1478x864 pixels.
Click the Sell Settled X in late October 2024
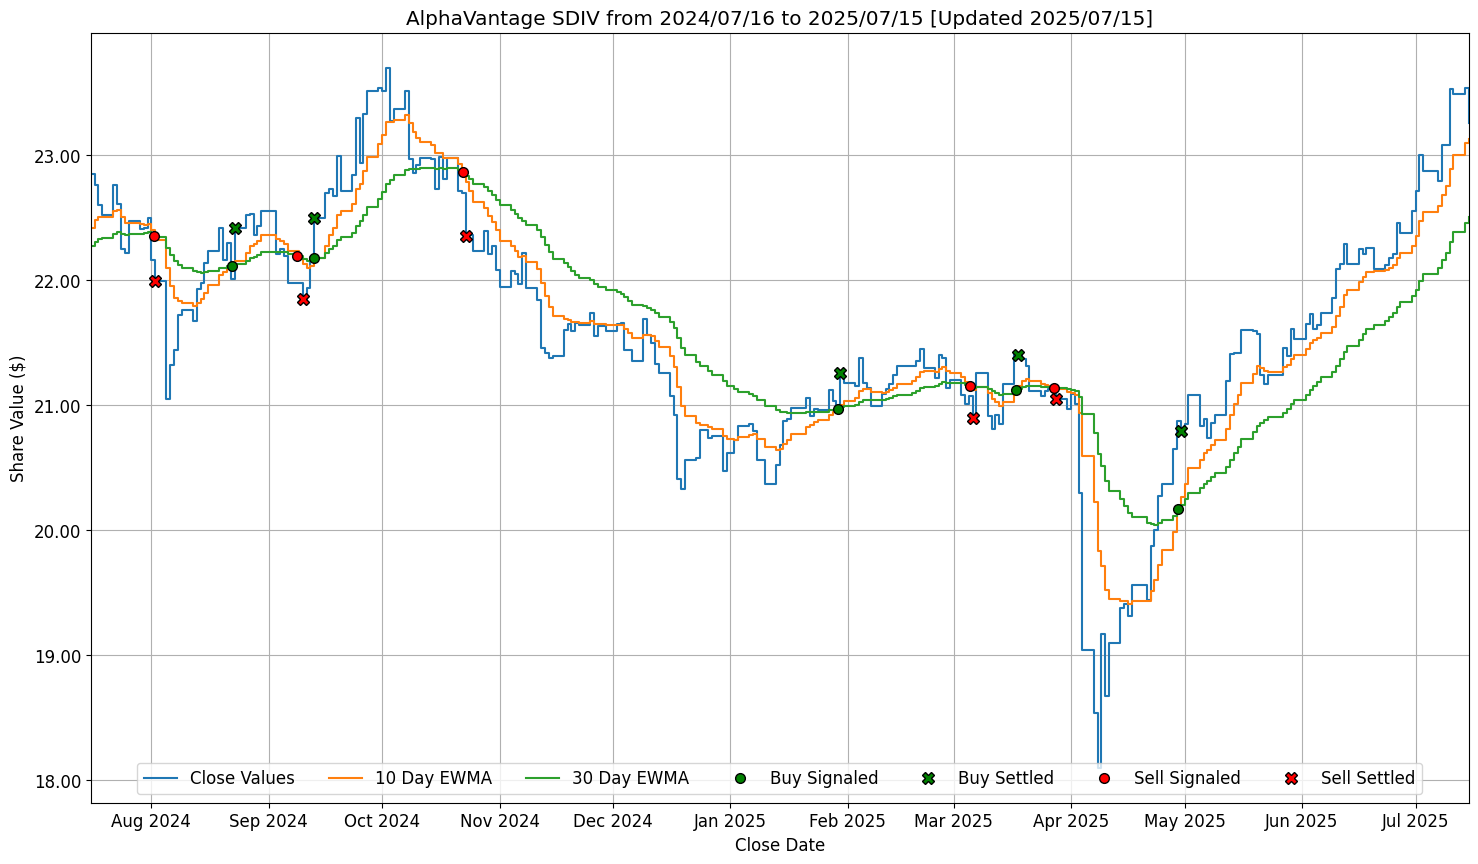pos(466,236)
